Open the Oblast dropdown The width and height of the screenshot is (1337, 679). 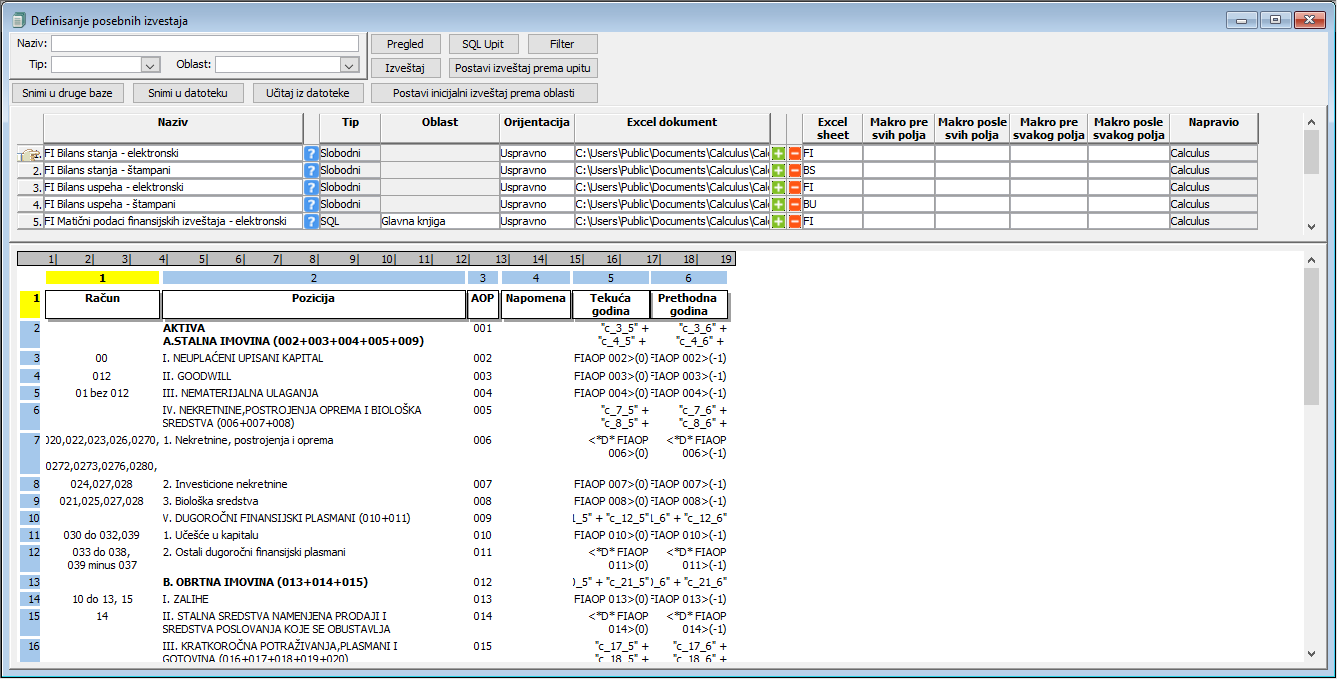[348, 65]
